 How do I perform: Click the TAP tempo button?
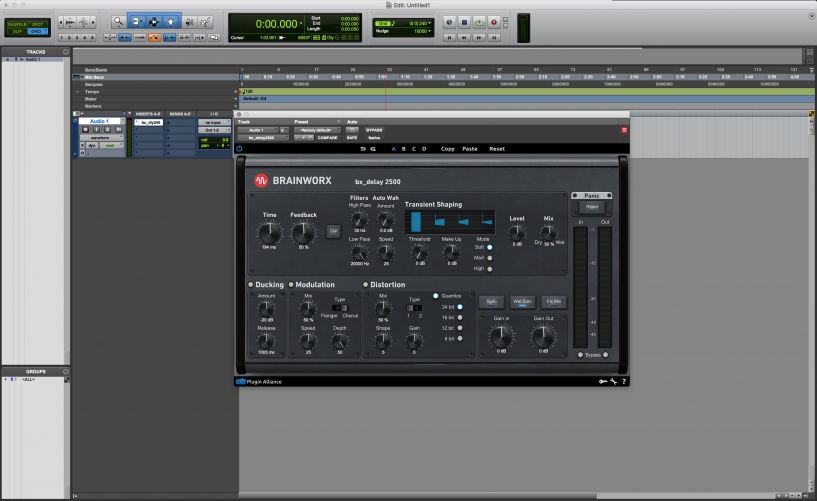coord(333,231)
